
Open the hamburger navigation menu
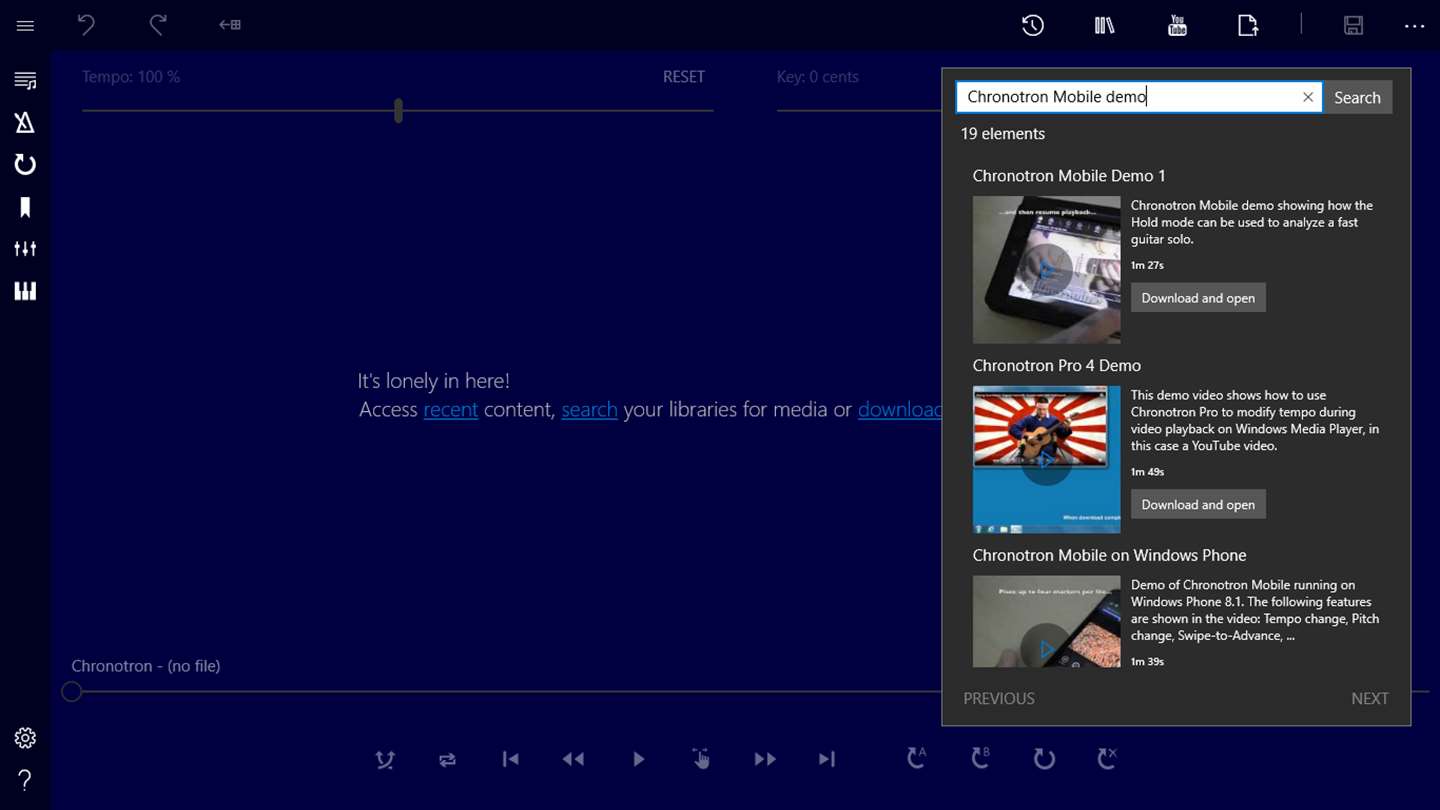25,26
